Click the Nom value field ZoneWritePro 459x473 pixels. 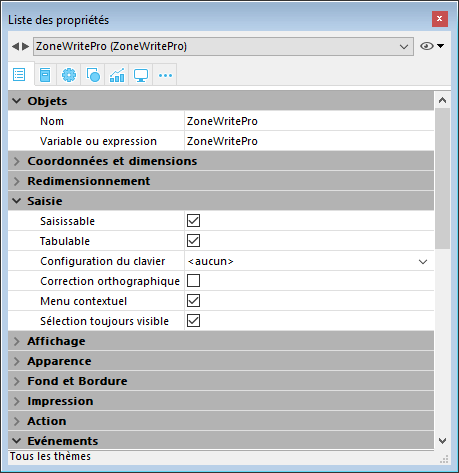[309, 121]
